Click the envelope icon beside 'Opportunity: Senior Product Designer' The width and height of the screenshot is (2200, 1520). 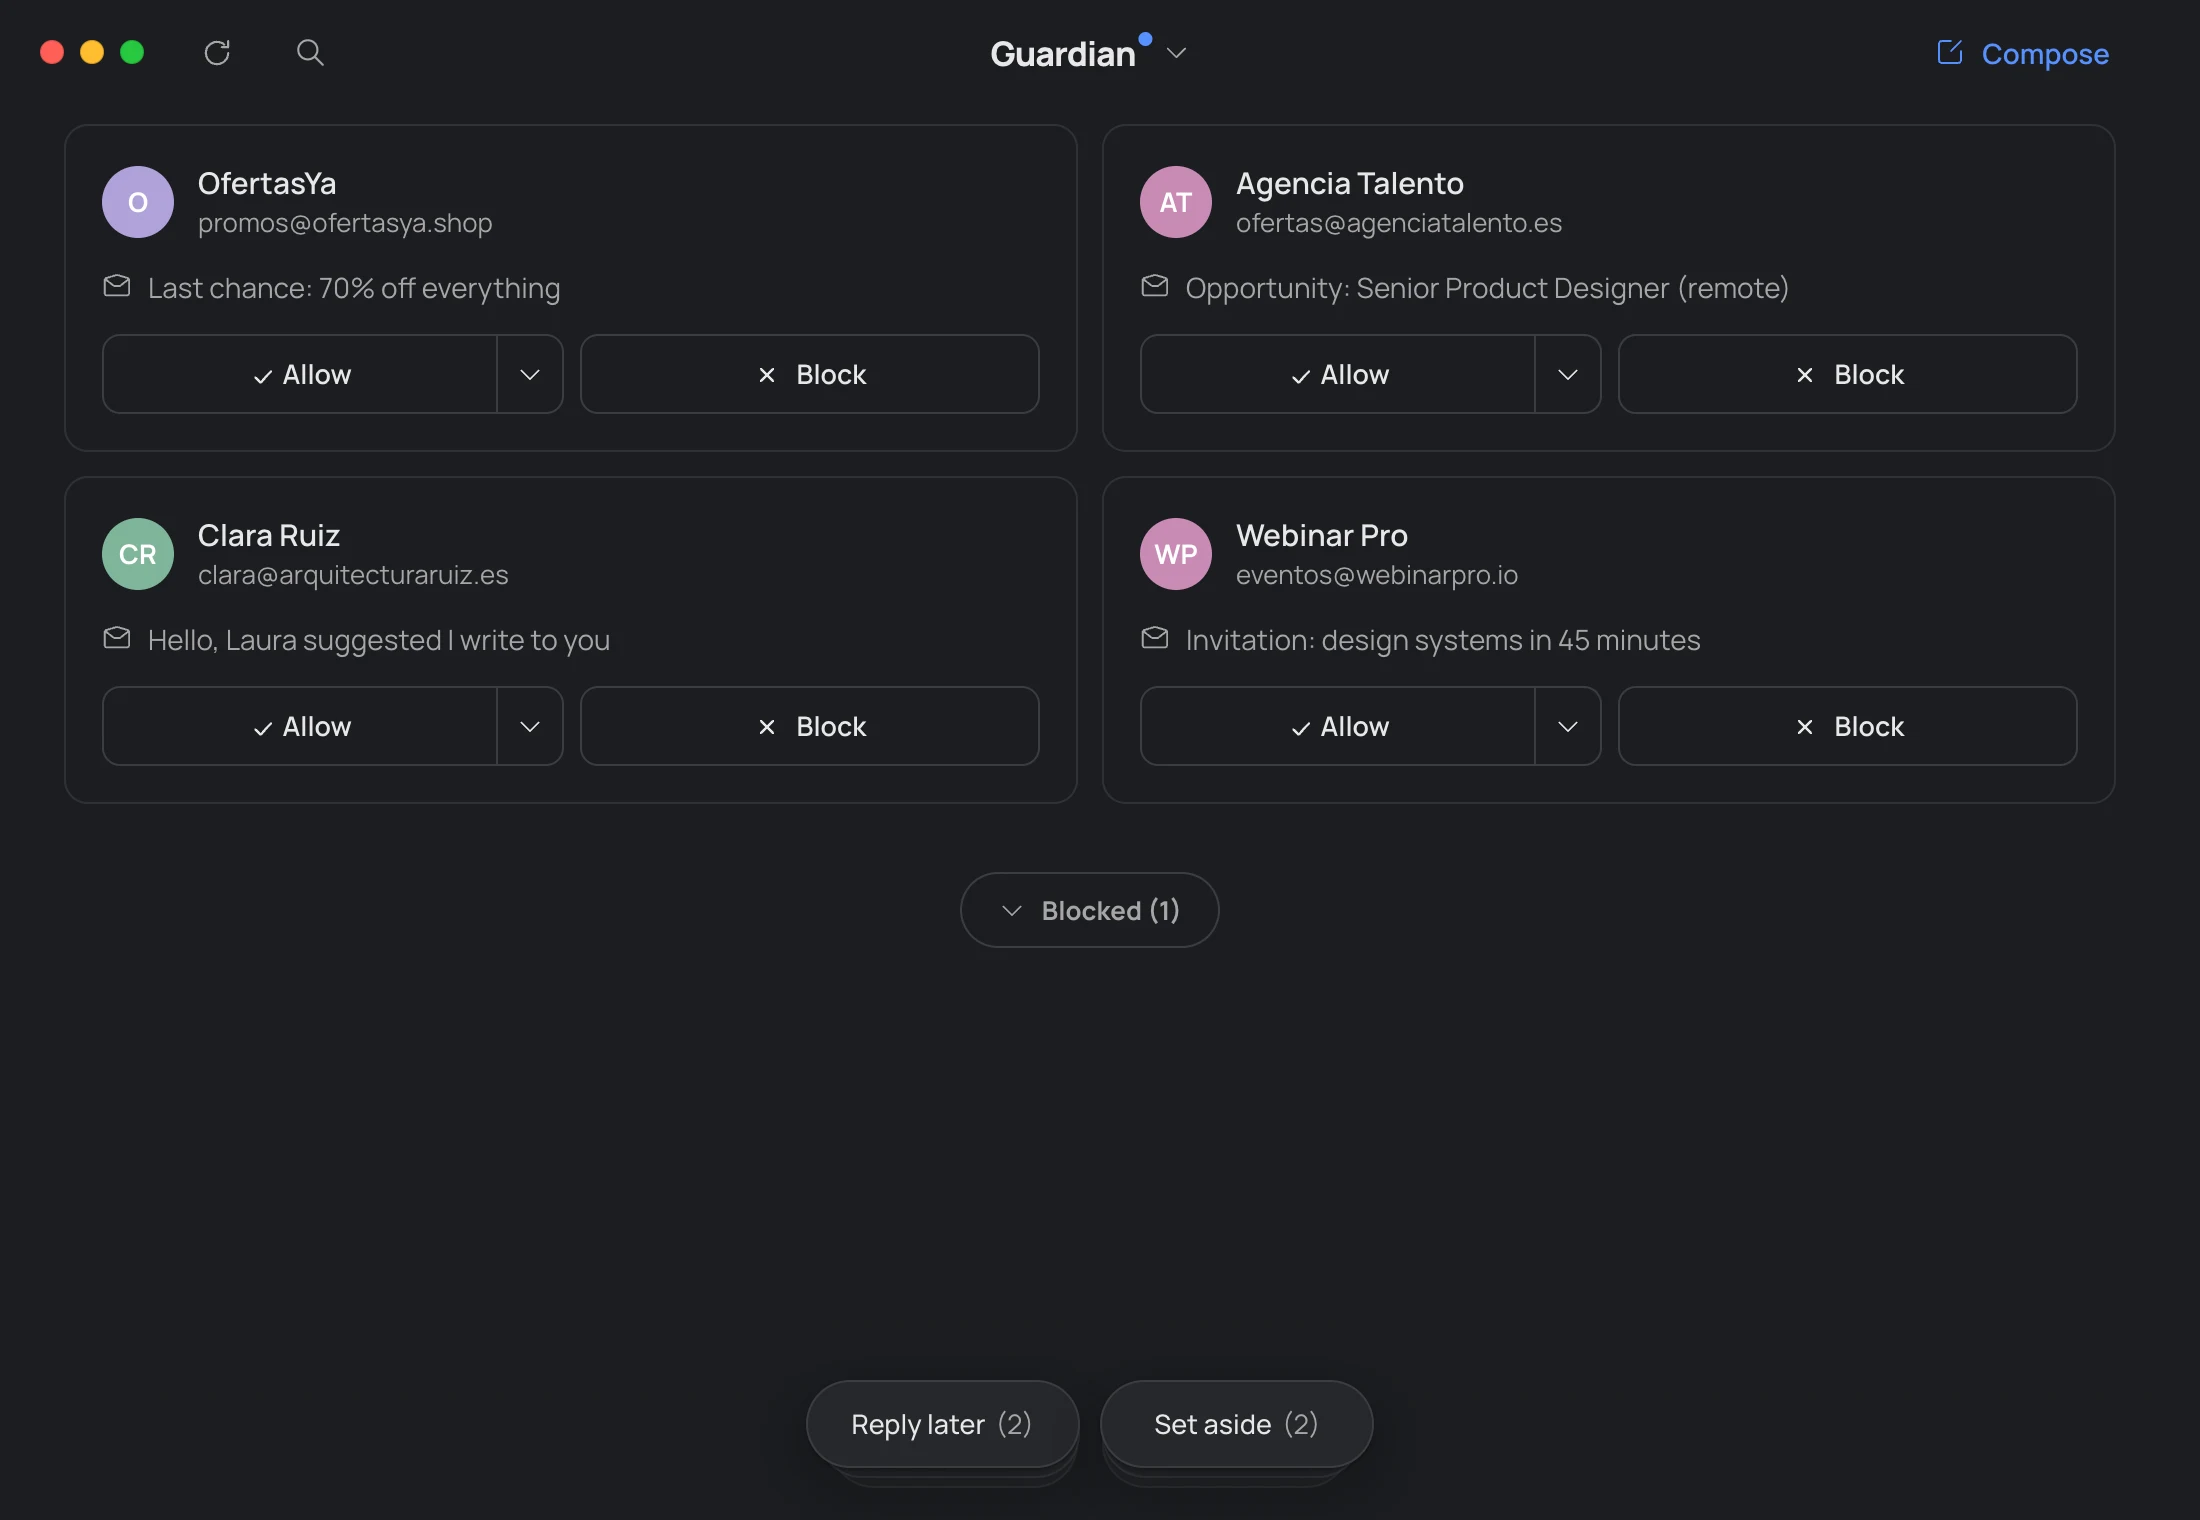click(x=1155, y=287)
